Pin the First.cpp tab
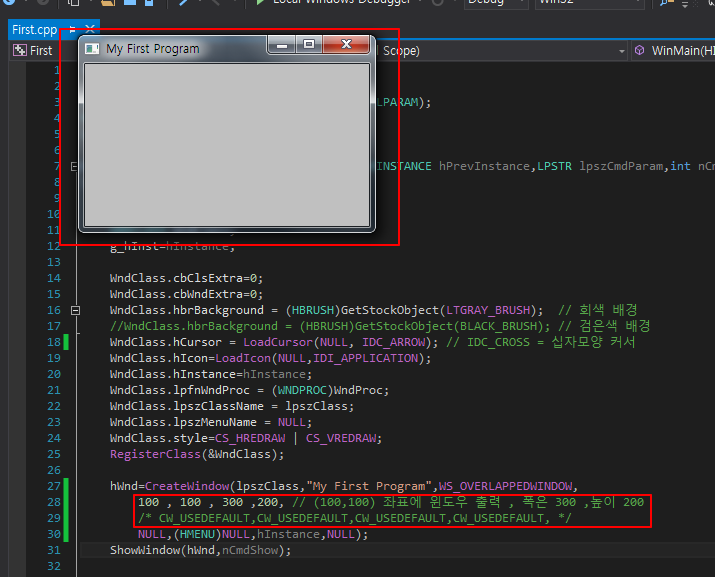Viewport: 715px width, 577px height. tap(73, 30)
